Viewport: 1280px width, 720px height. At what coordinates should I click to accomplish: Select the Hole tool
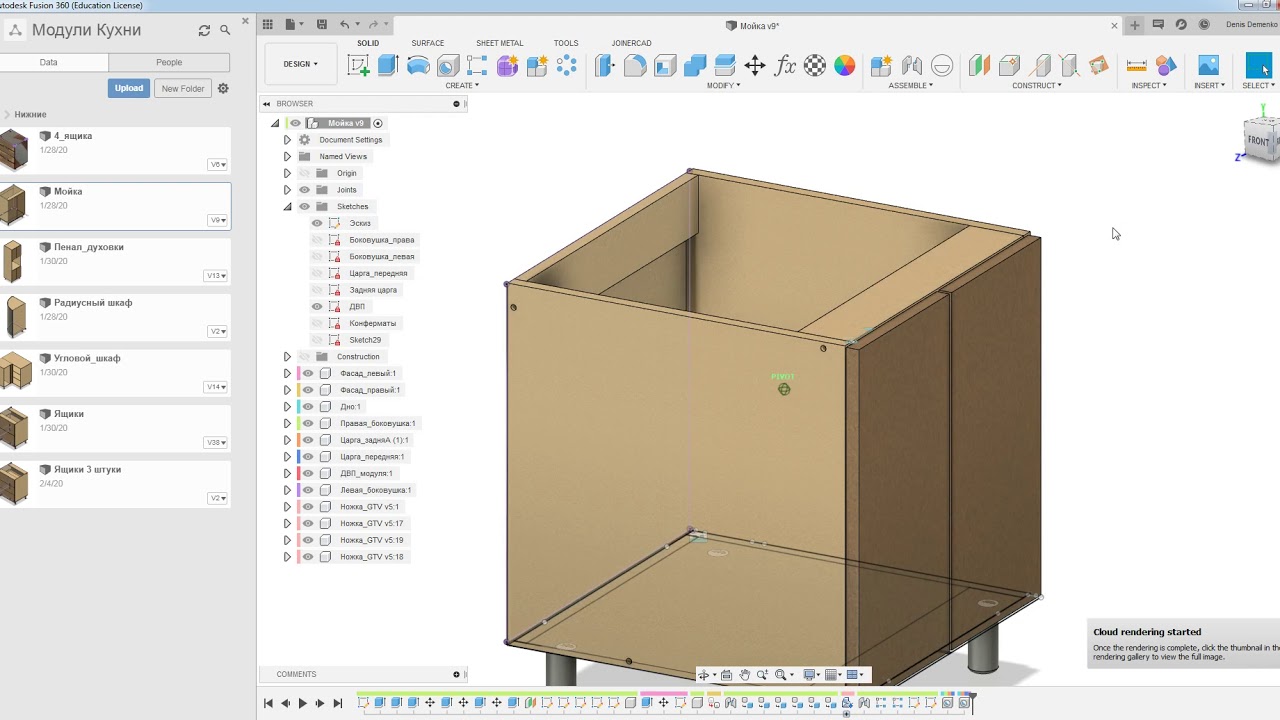click(x=448, y=66)
